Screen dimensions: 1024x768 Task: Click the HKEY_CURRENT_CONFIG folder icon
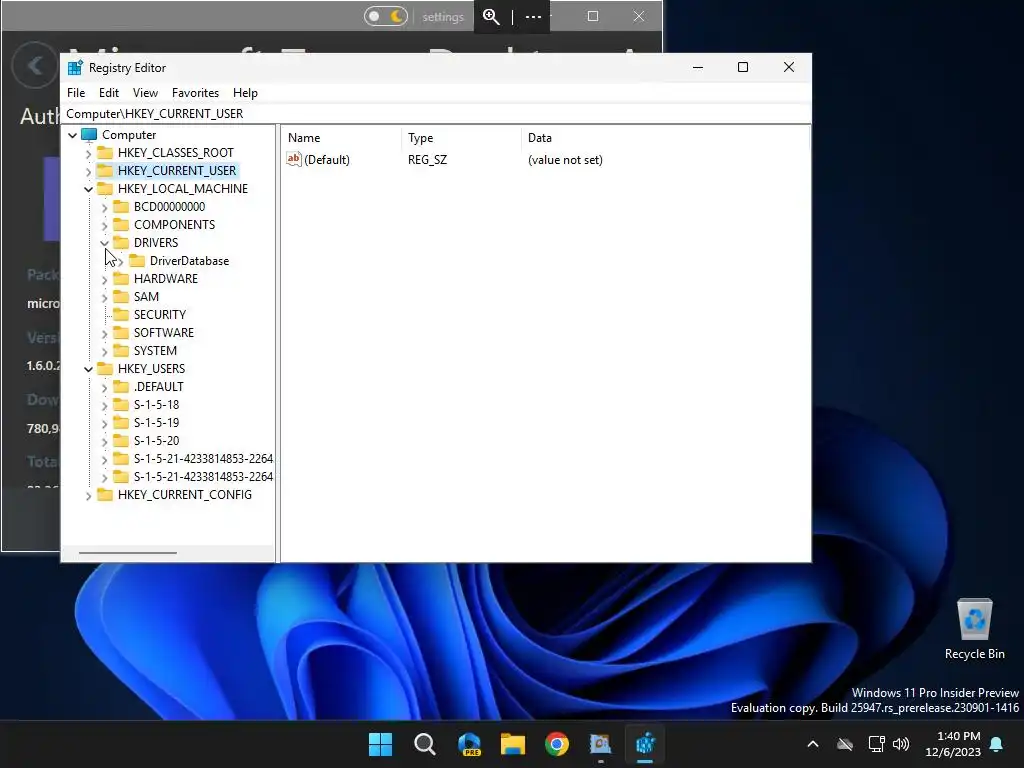[104, 494]
